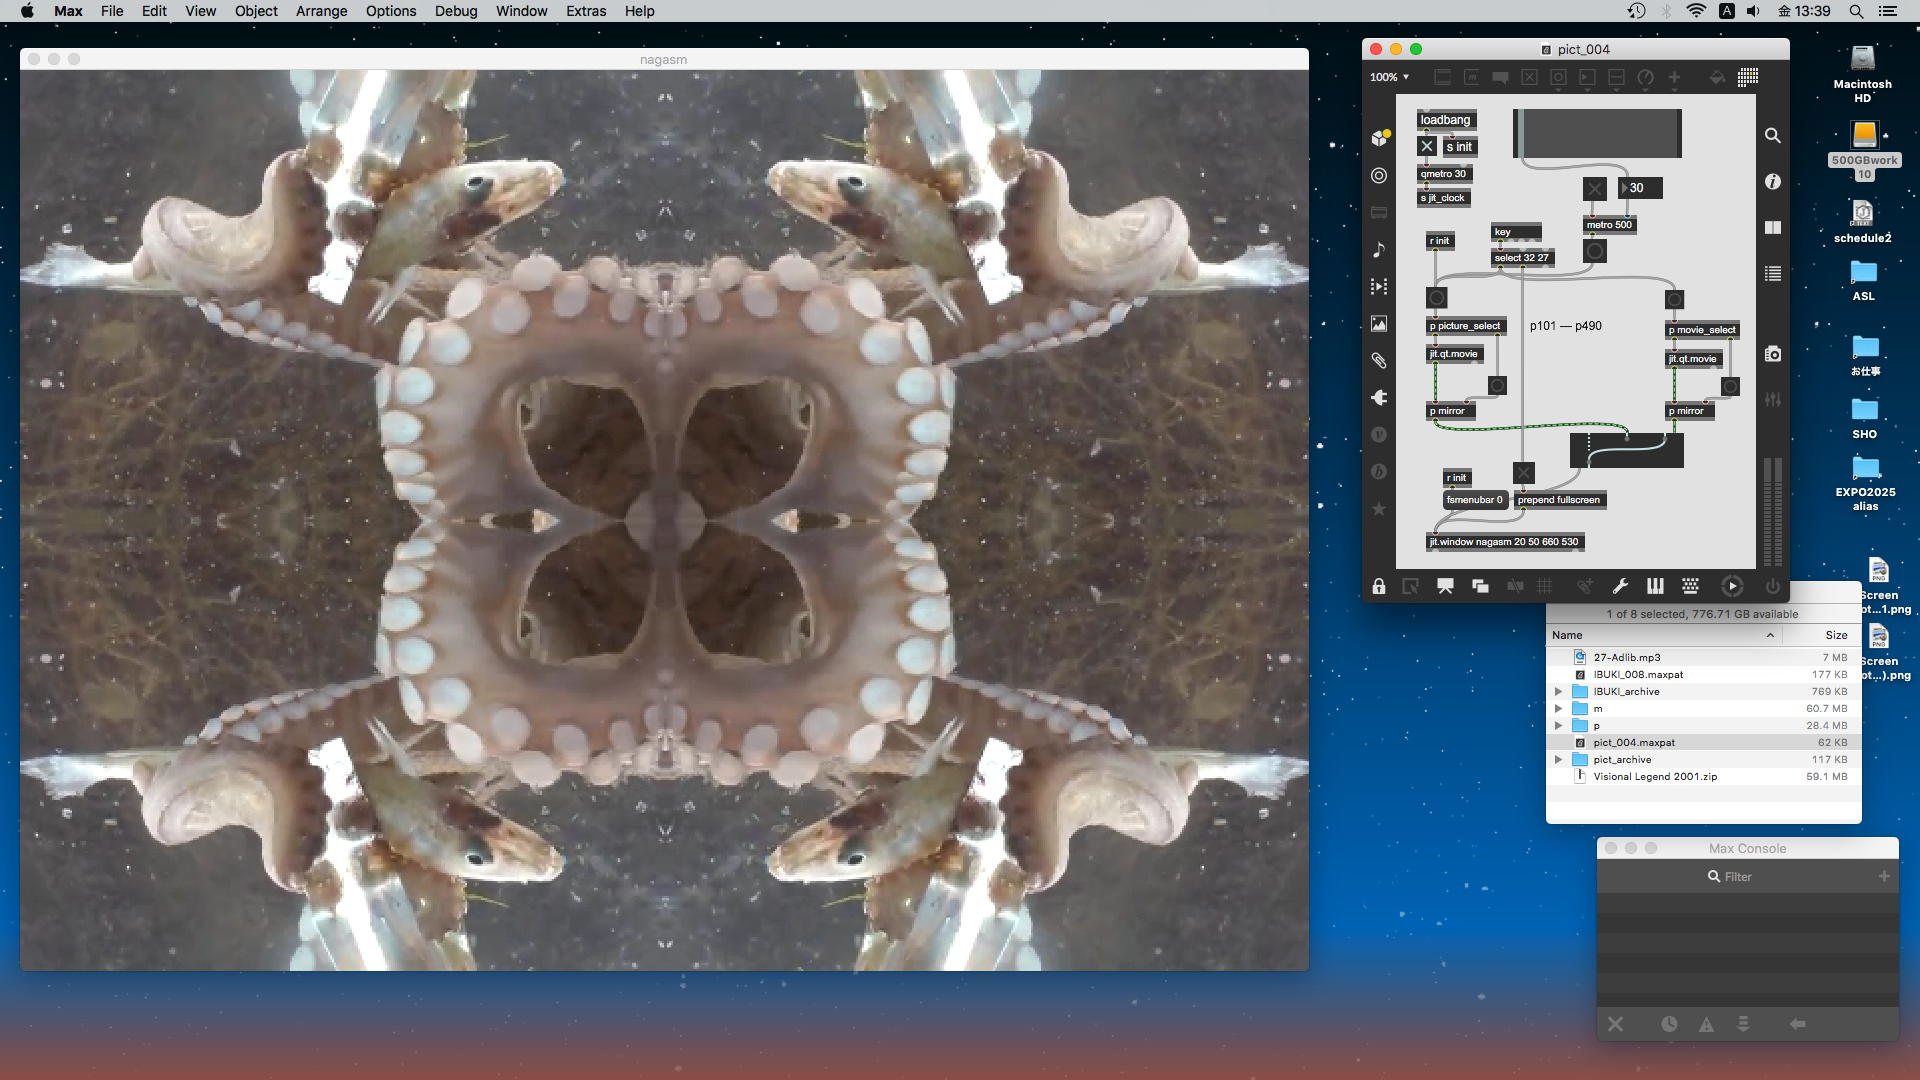Open the Images browser in sidebar
Image resolution: width=1920 pixels, height=1080 pixels.
coord(1379,324)
